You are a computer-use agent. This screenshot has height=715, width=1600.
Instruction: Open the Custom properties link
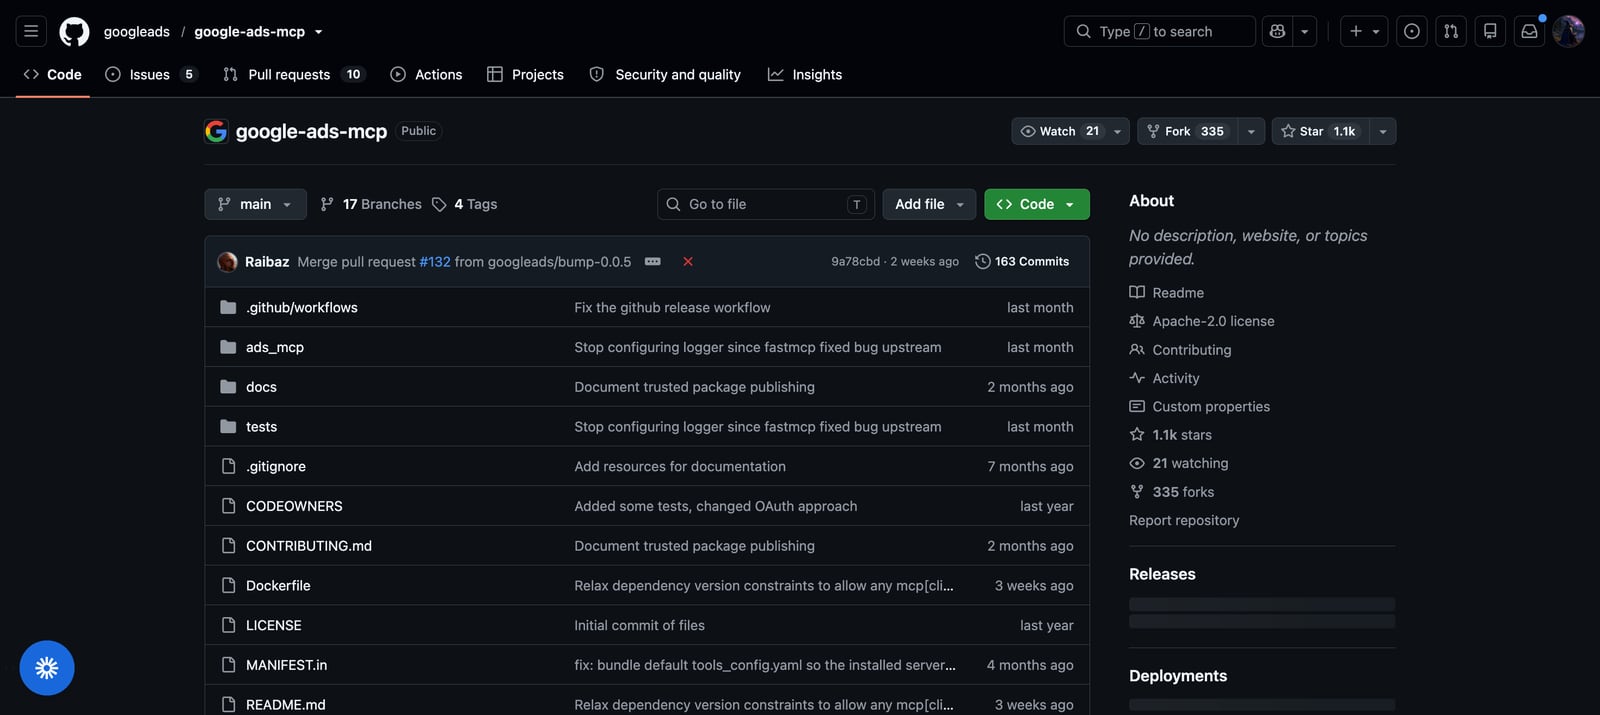1200,406
